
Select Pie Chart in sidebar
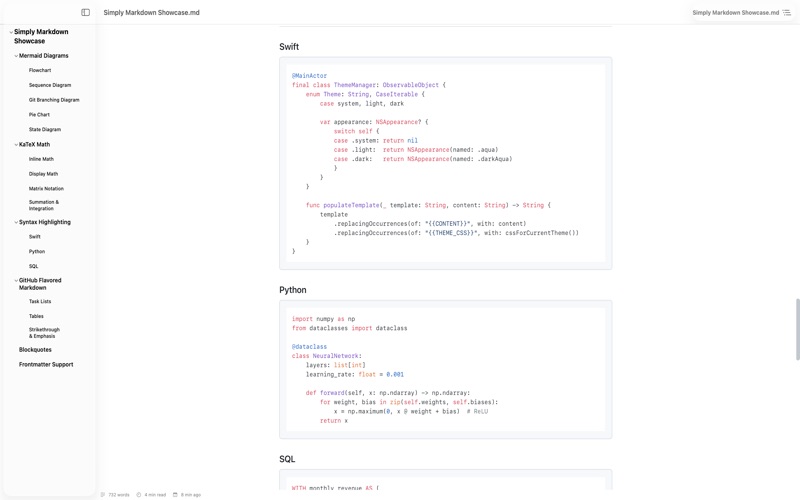point(39,115)
